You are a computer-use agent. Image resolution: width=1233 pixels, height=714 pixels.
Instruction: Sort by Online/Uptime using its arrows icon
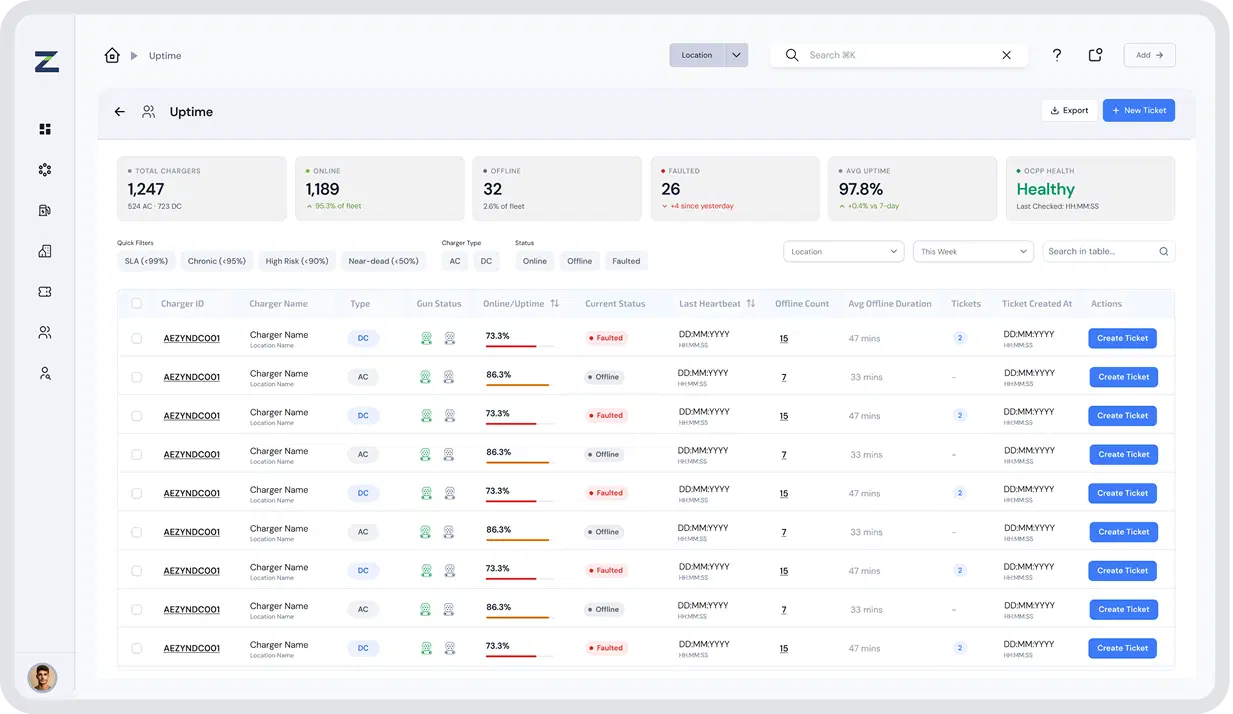click(554, 303)
